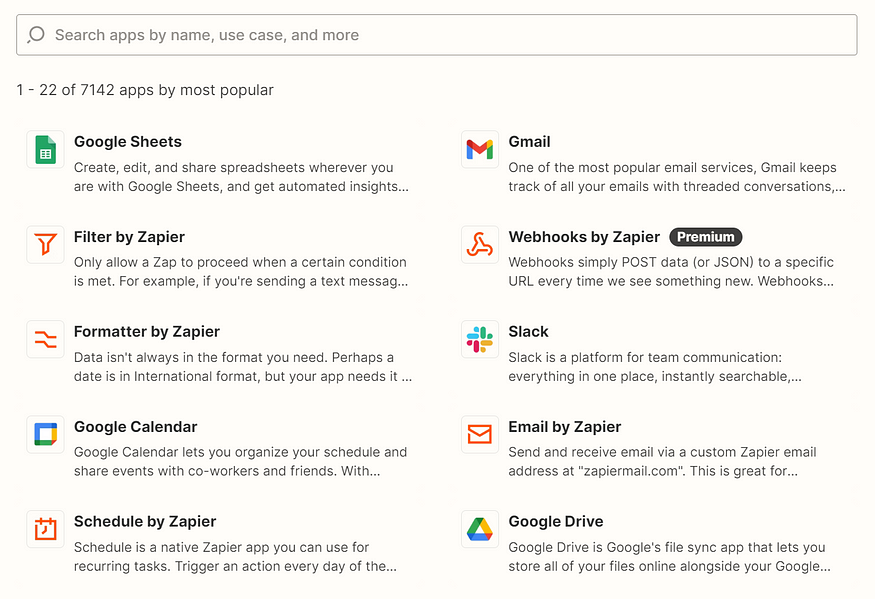Open the Slack app title link
The height and width of the screenshot is (599, 875).
pos(528,332)
